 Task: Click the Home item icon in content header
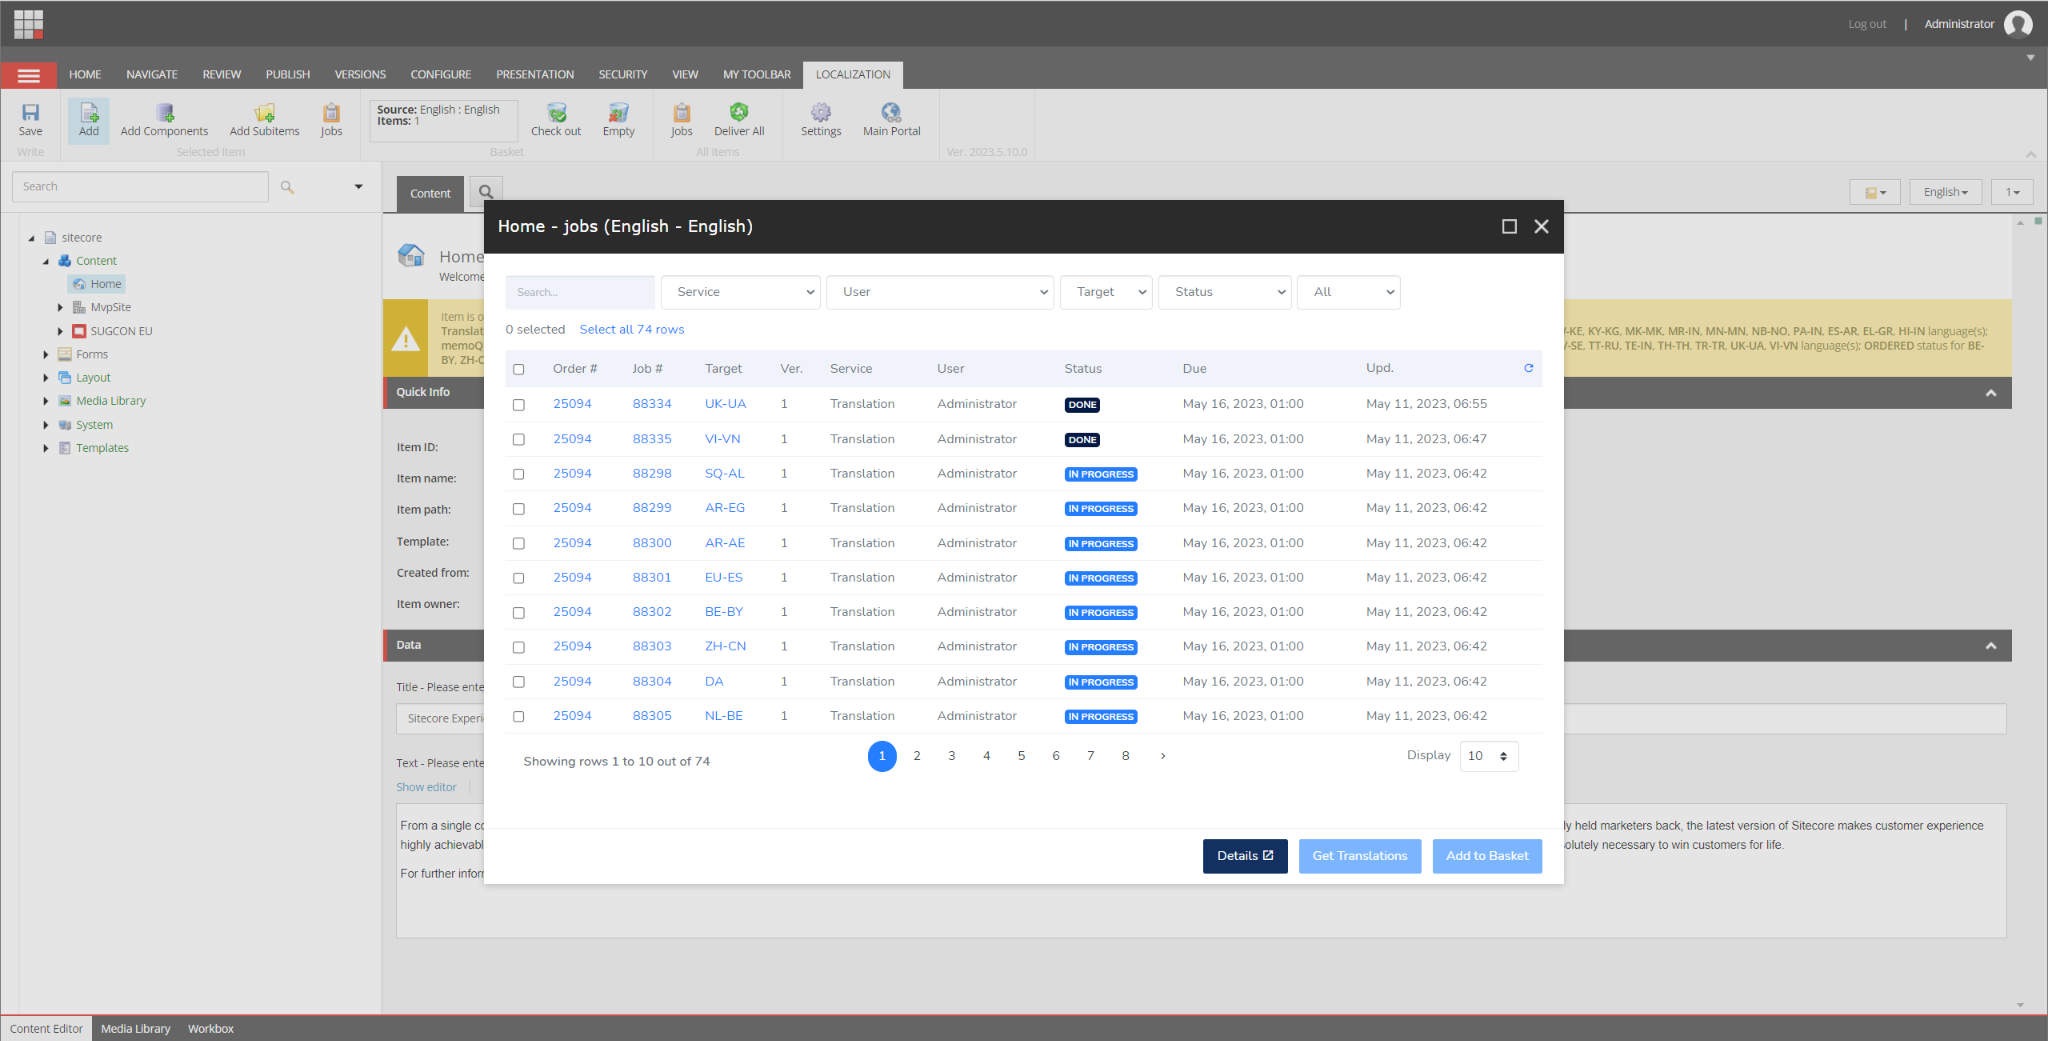pyautogui.click(x=411, y=255)
